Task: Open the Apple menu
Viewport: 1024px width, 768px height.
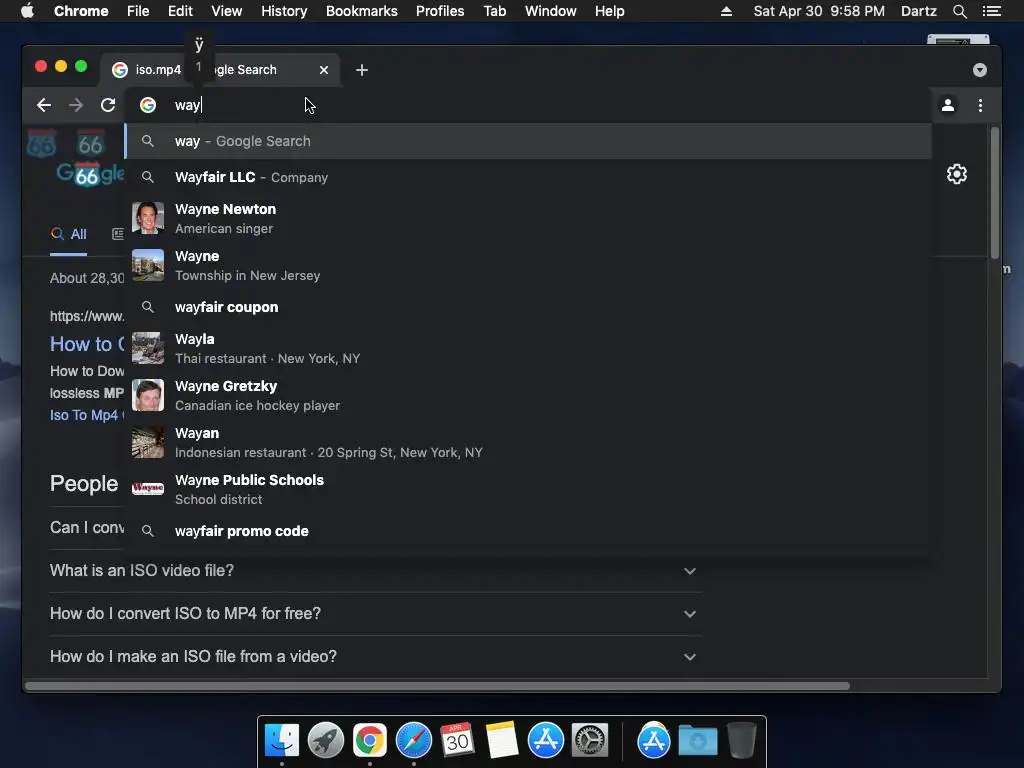Action: pyautogui.click(x=27, y=11)
